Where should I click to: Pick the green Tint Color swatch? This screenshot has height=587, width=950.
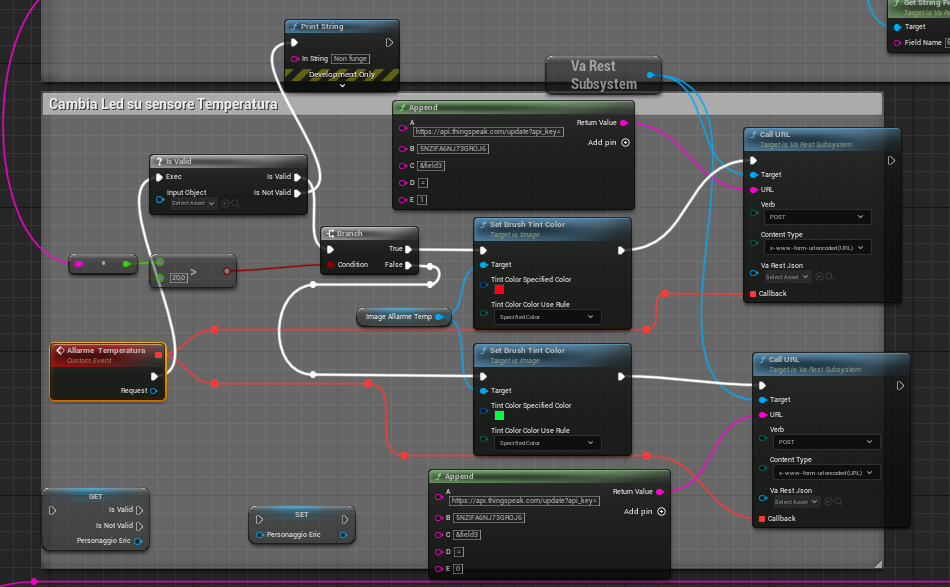click(x=499, y=416)
